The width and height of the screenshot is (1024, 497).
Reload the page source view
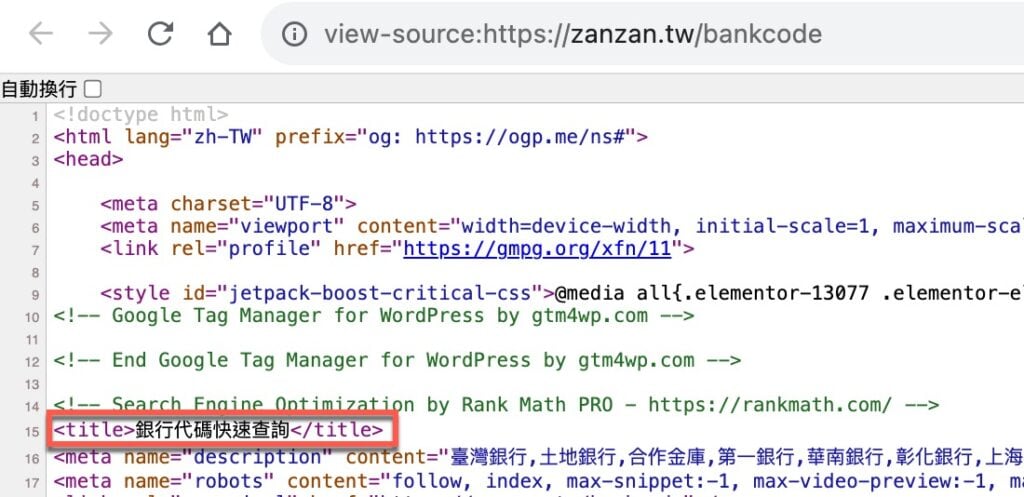coord(160,33)
